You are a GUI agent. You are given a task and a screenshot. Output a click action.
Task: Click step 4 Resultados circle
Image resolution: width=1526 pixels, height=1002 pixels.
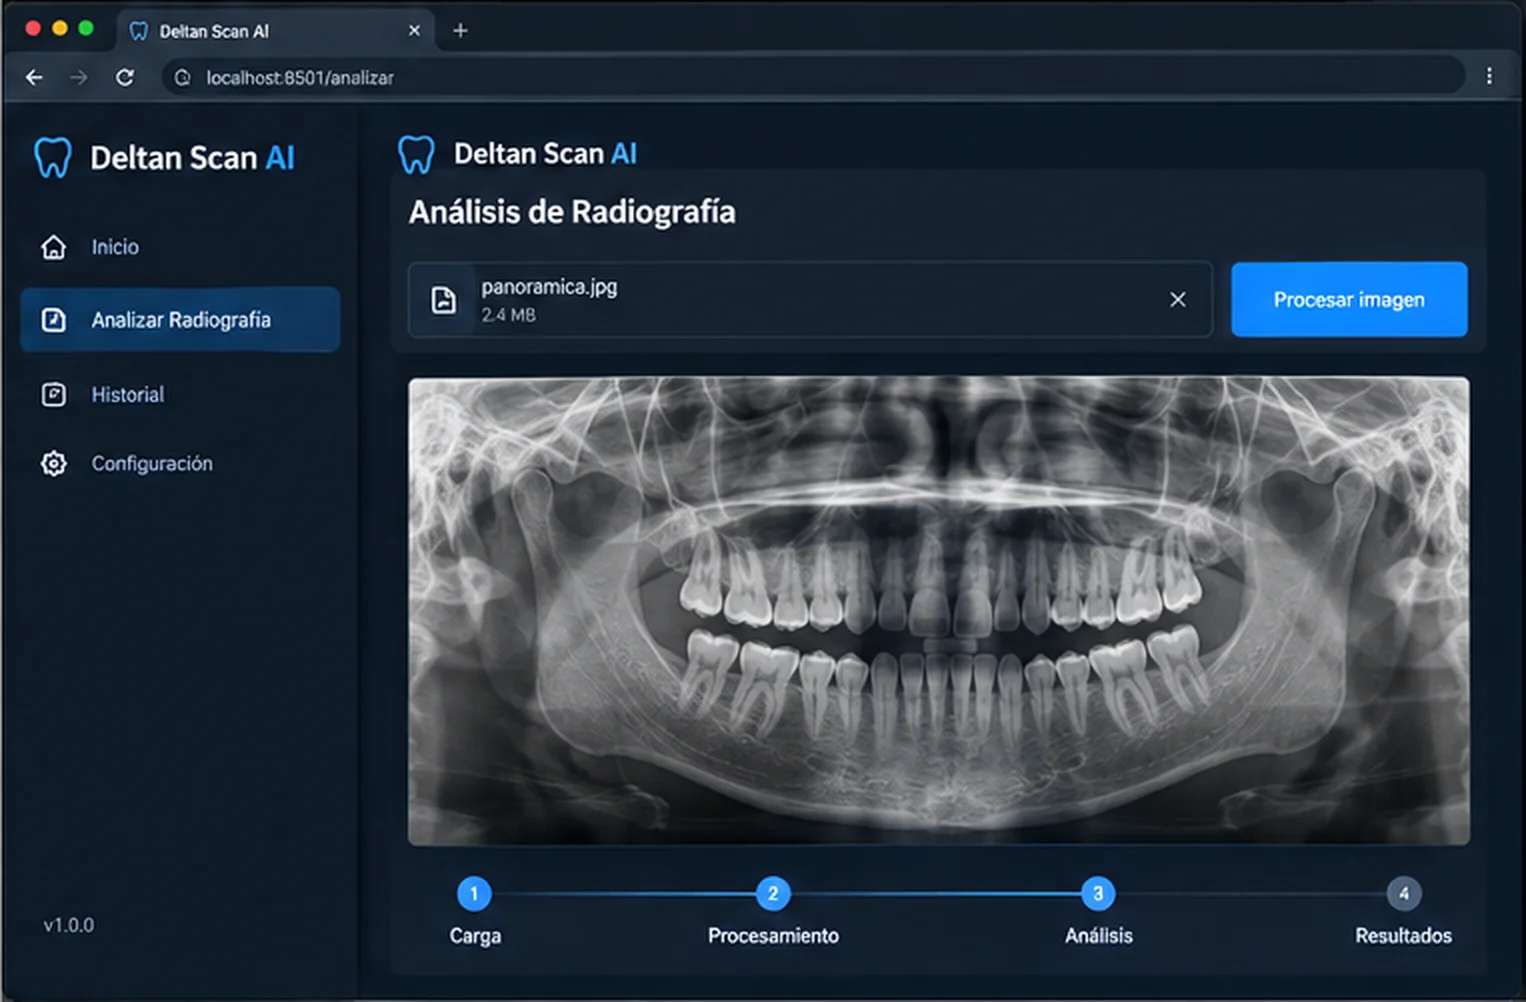[1404, 894]
